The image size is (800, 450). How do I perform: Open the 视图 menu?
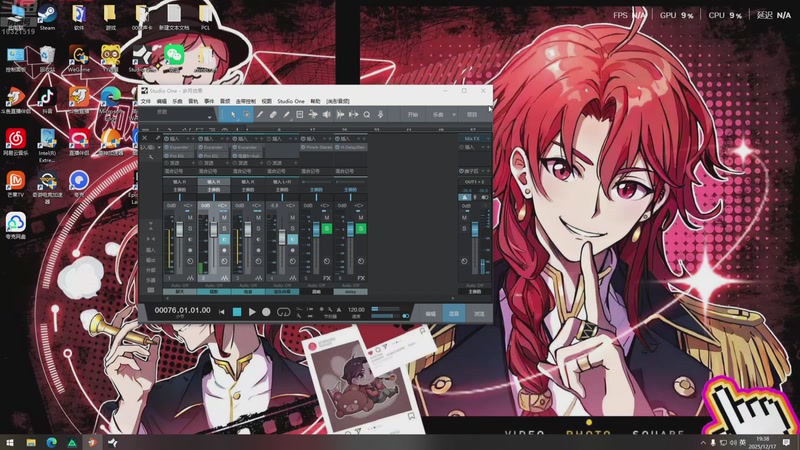coord(267,101)
